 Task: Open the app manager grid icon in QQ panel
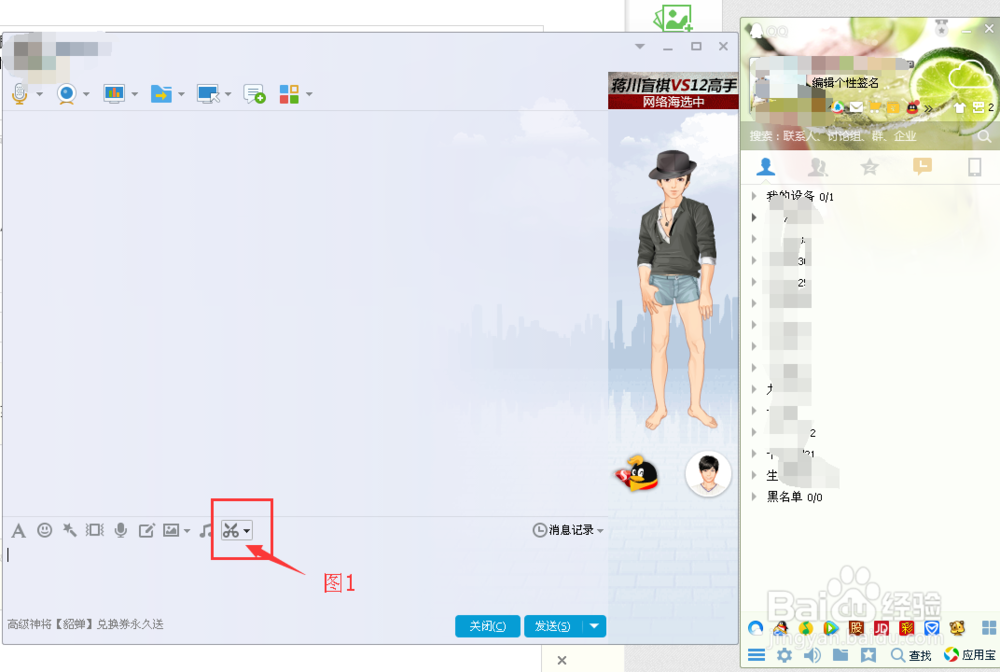(x=989, y=628)
